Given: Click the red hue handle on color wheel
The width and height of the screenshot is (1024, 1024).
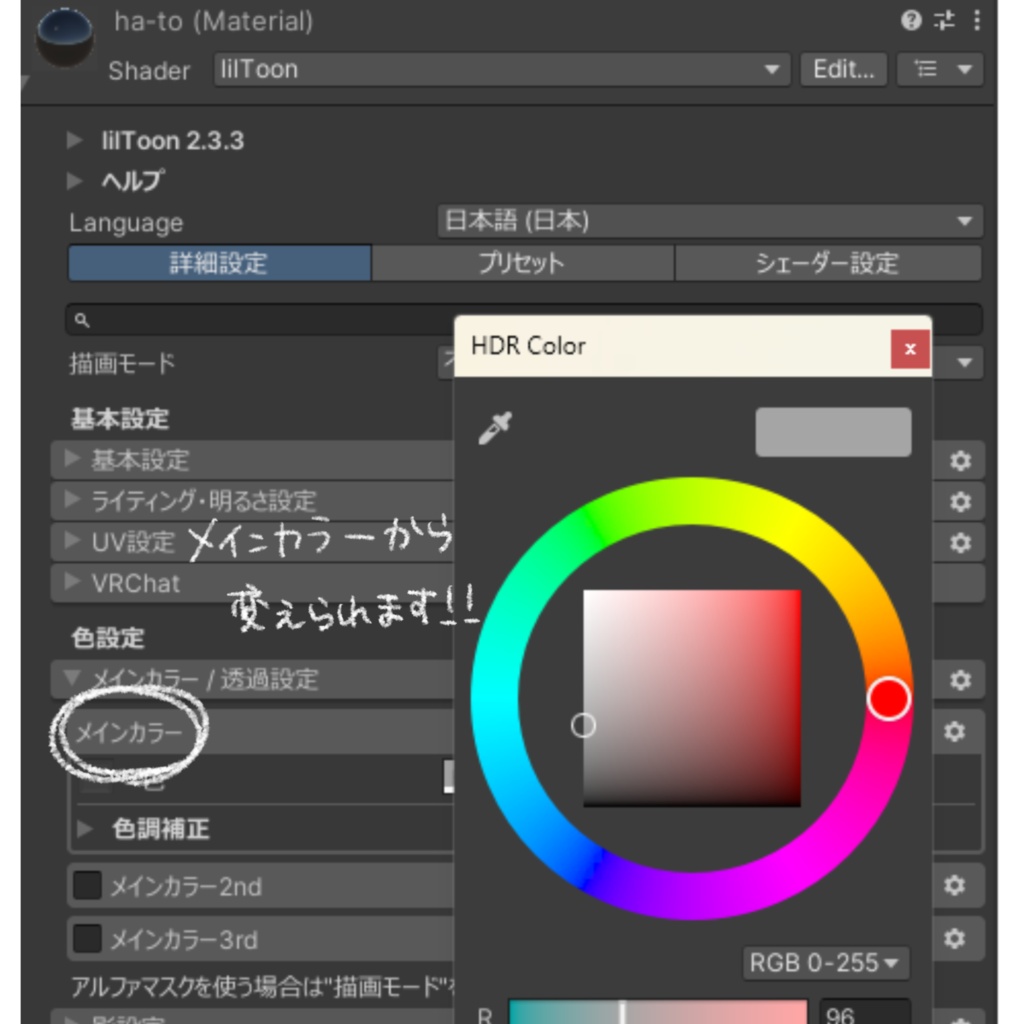Looking at the screenshot, I should tap(888, 699).
